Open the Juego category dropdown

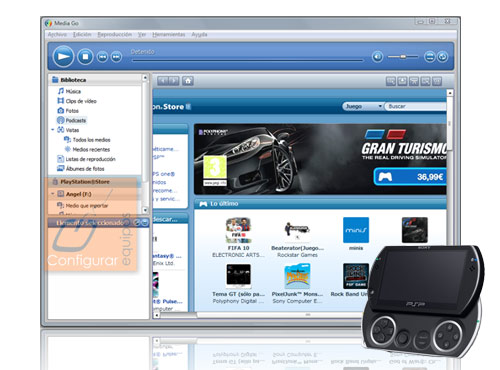(x=363, y=106)
